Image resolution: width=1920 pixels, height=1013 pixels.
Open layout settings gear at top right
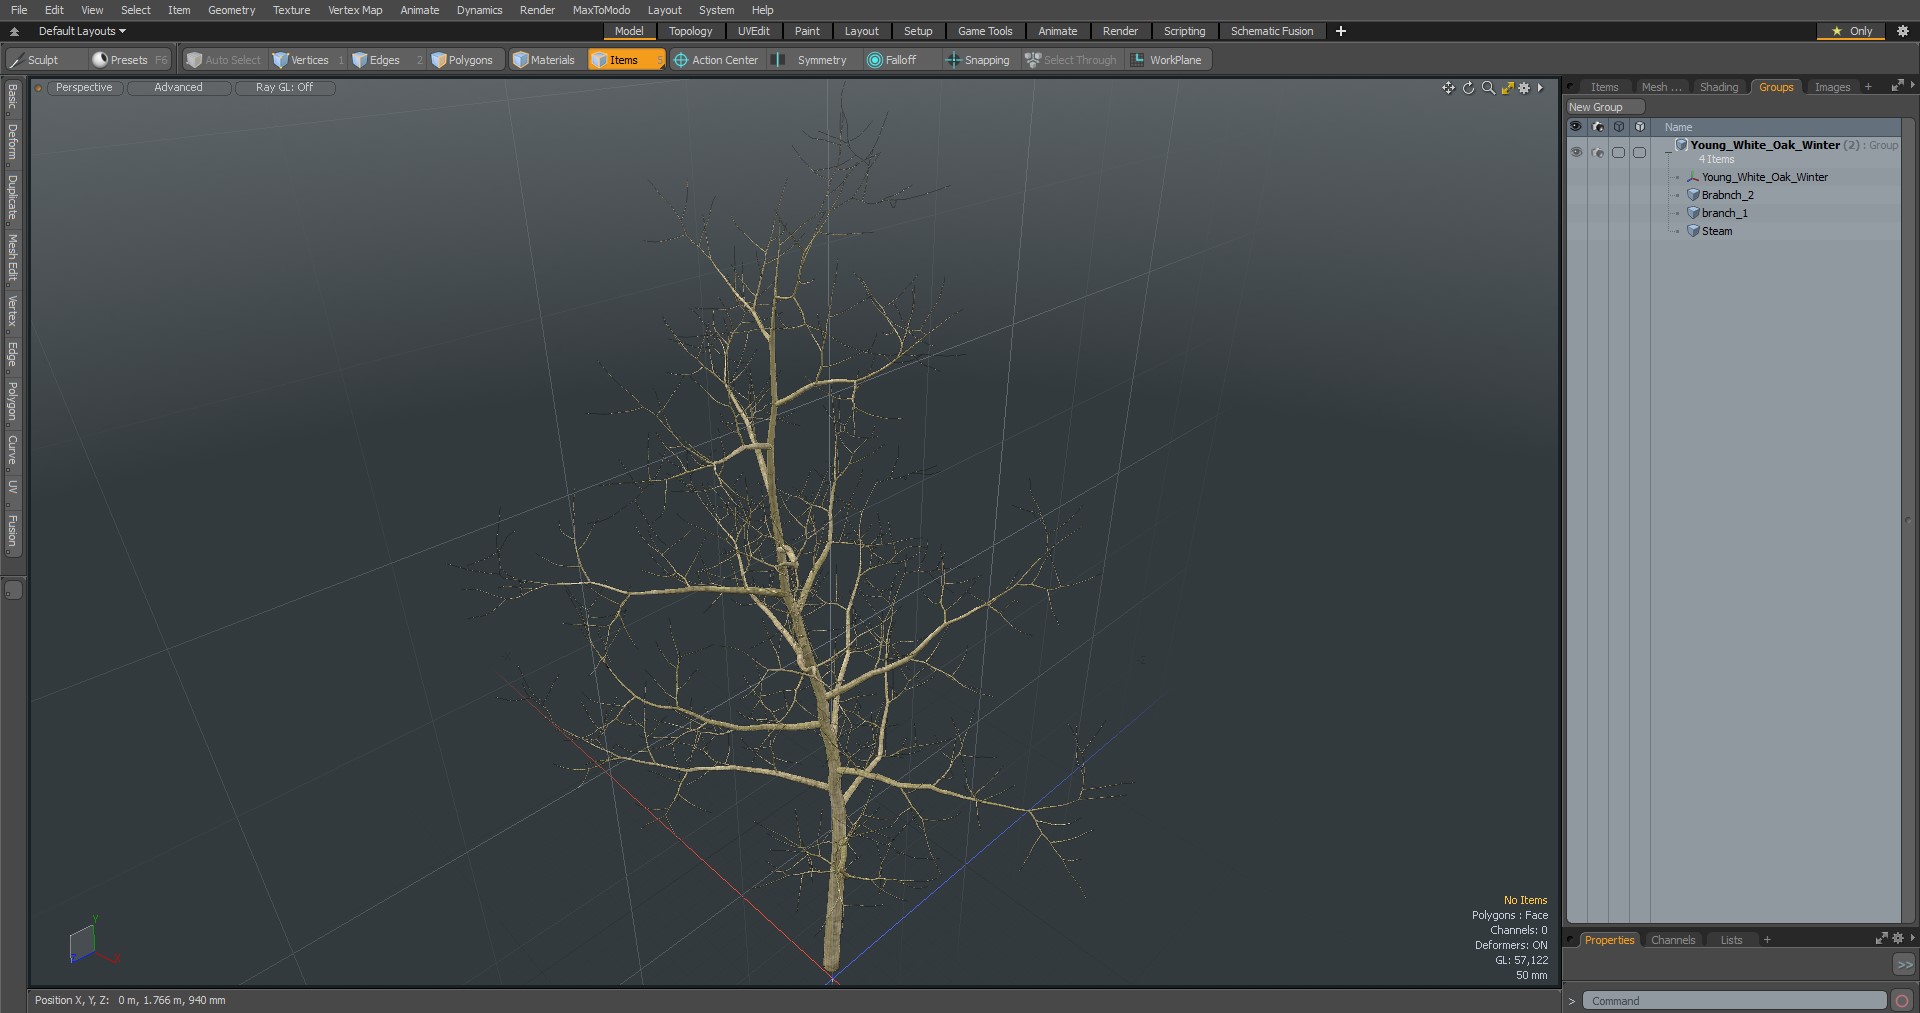coord(1903,31)
